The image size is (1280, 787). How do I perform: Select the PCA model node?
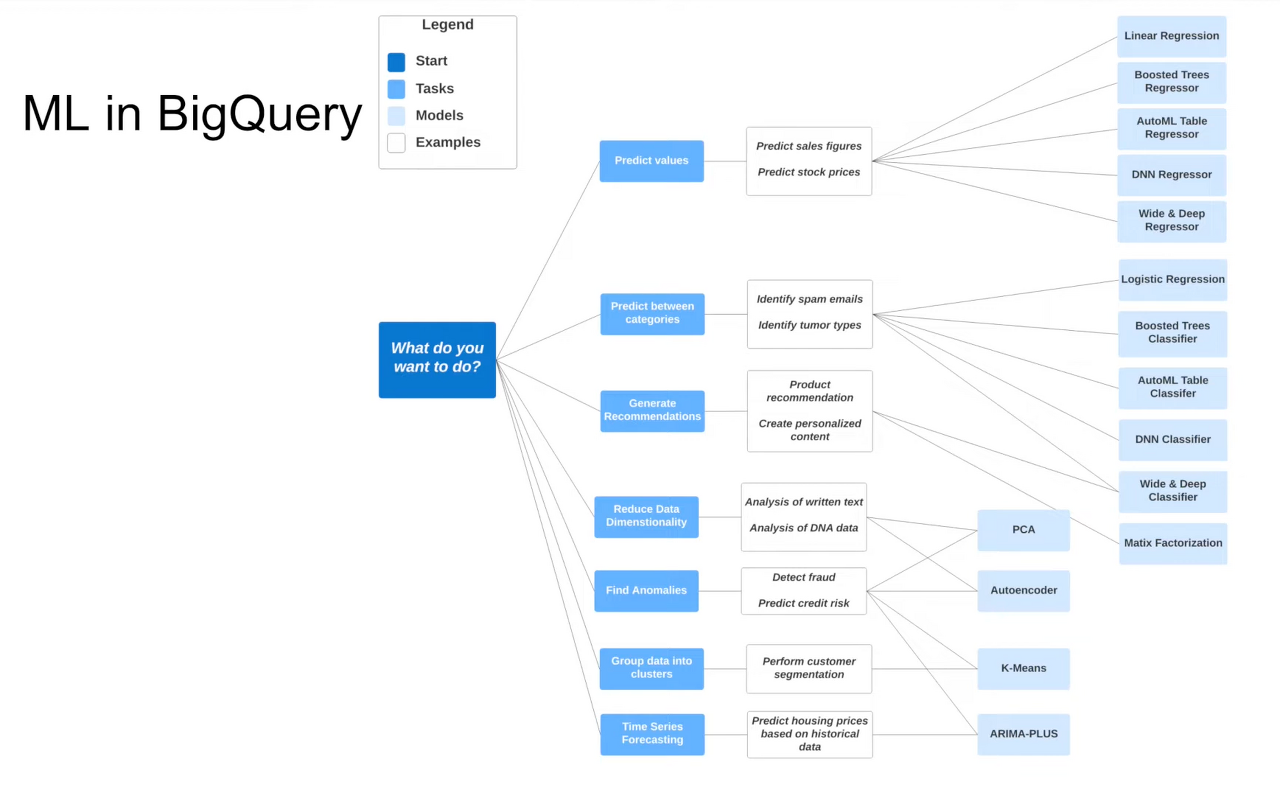click(x=1023, y=530)
